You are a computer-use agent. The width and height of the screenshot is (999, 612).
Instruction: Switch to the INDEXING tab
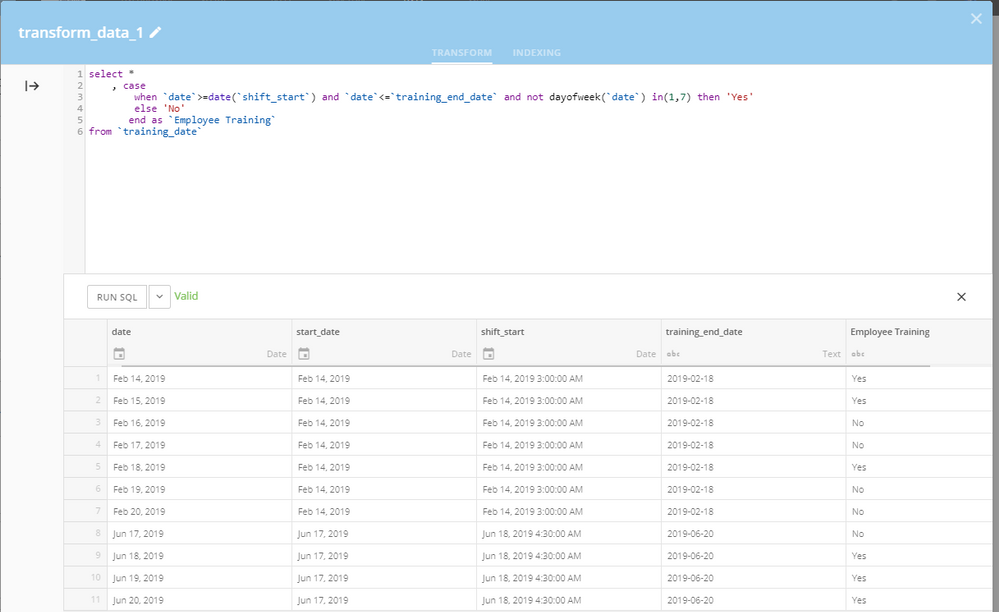coord(536,53)
